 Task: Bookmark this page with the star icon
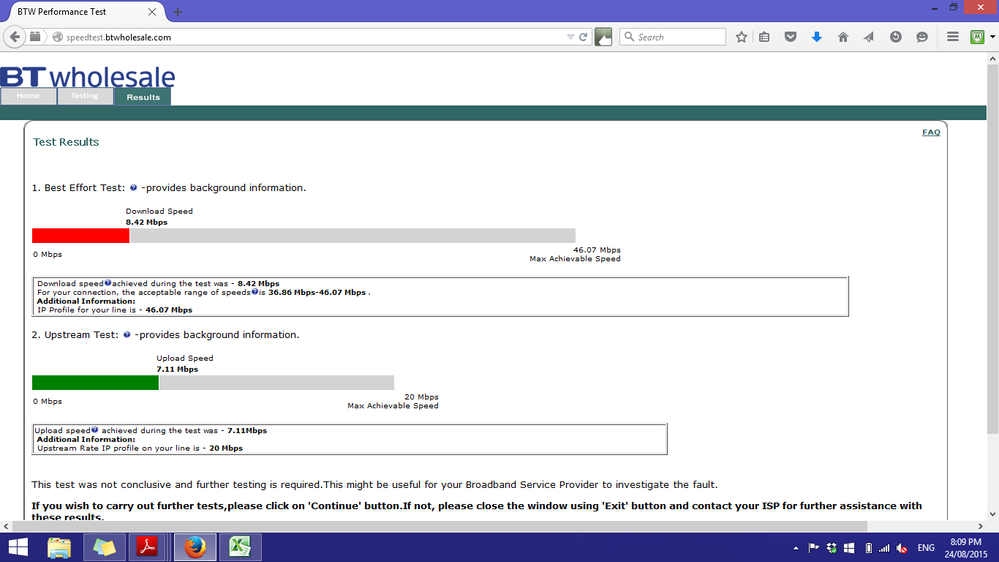[741, 37]
